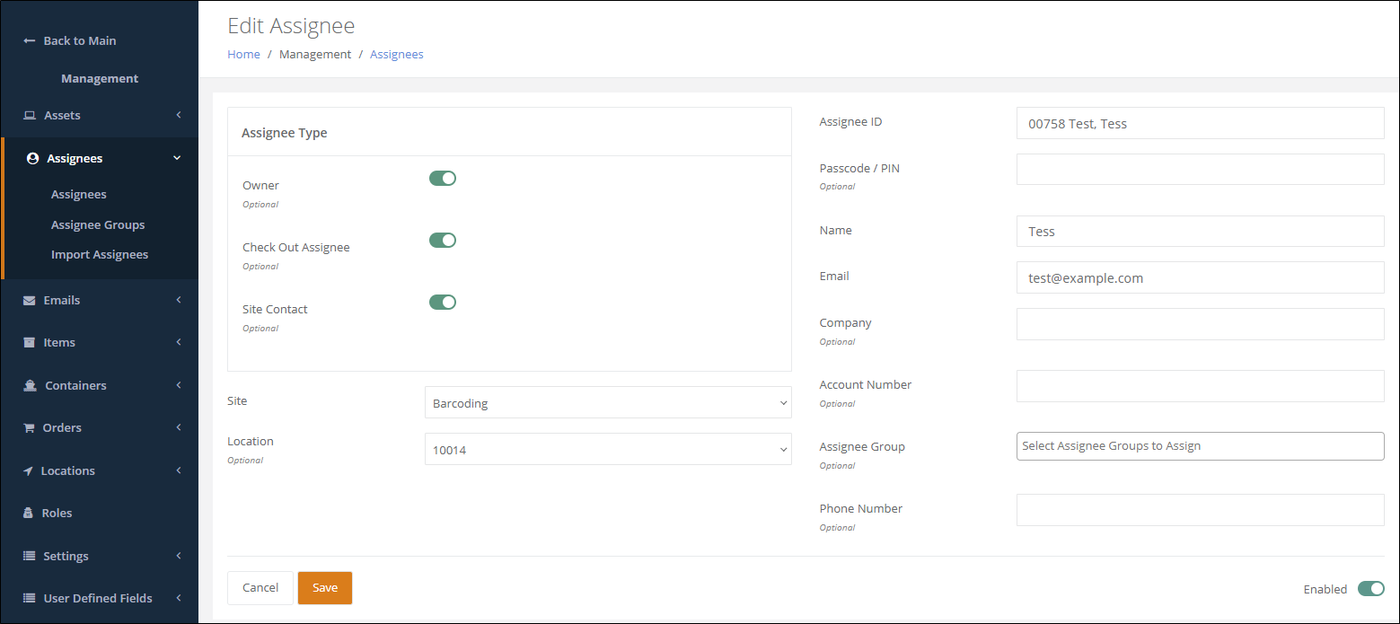Select the Locations menu label
The image size is (1400, 624).
(x=68, y=471)
